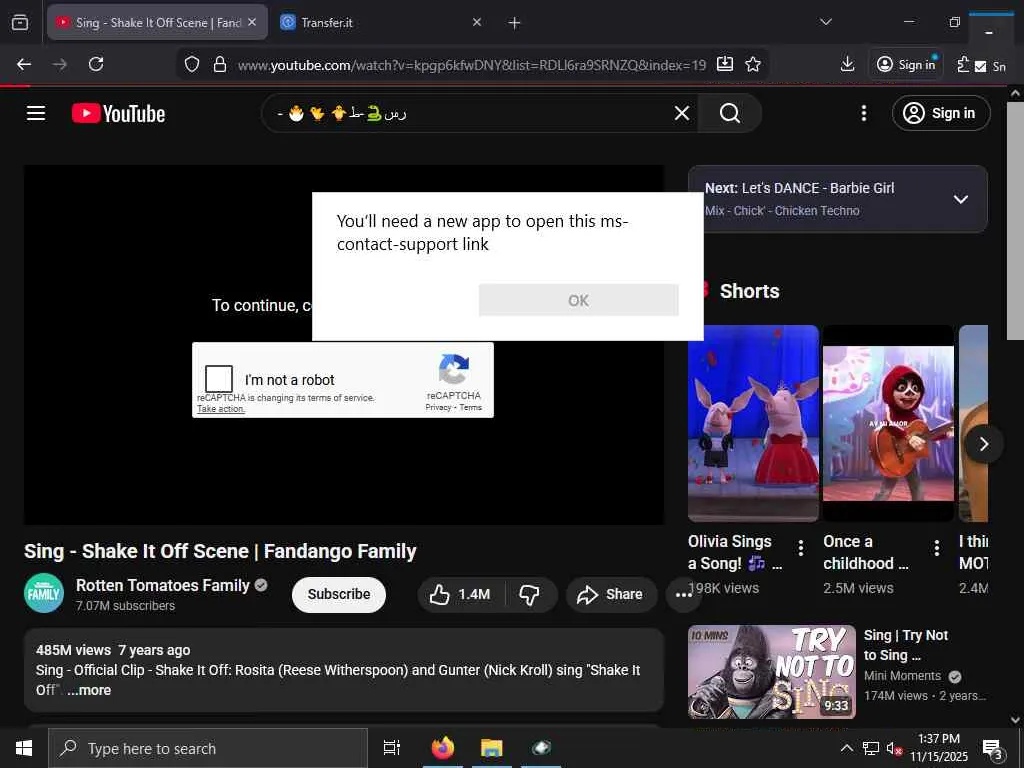Run search with magnifier button

coord(729,114)
